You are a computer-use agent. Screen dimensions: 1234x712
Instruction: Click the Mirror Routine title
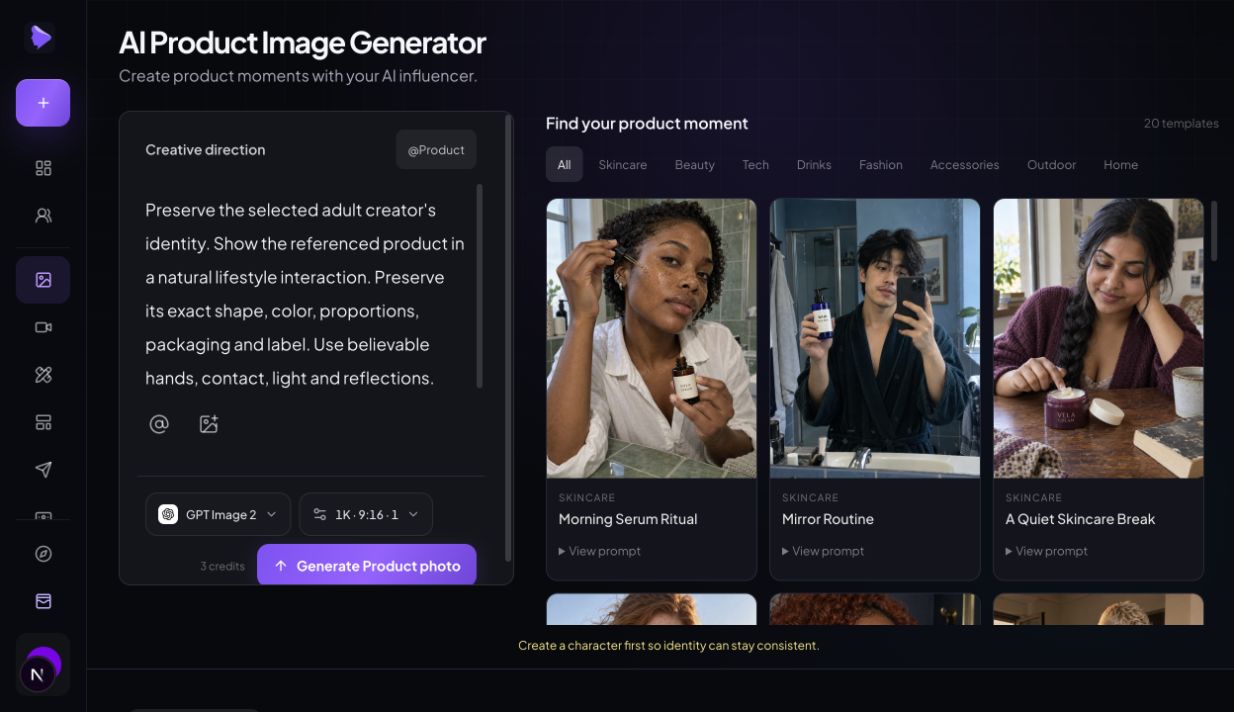point(828,519)
